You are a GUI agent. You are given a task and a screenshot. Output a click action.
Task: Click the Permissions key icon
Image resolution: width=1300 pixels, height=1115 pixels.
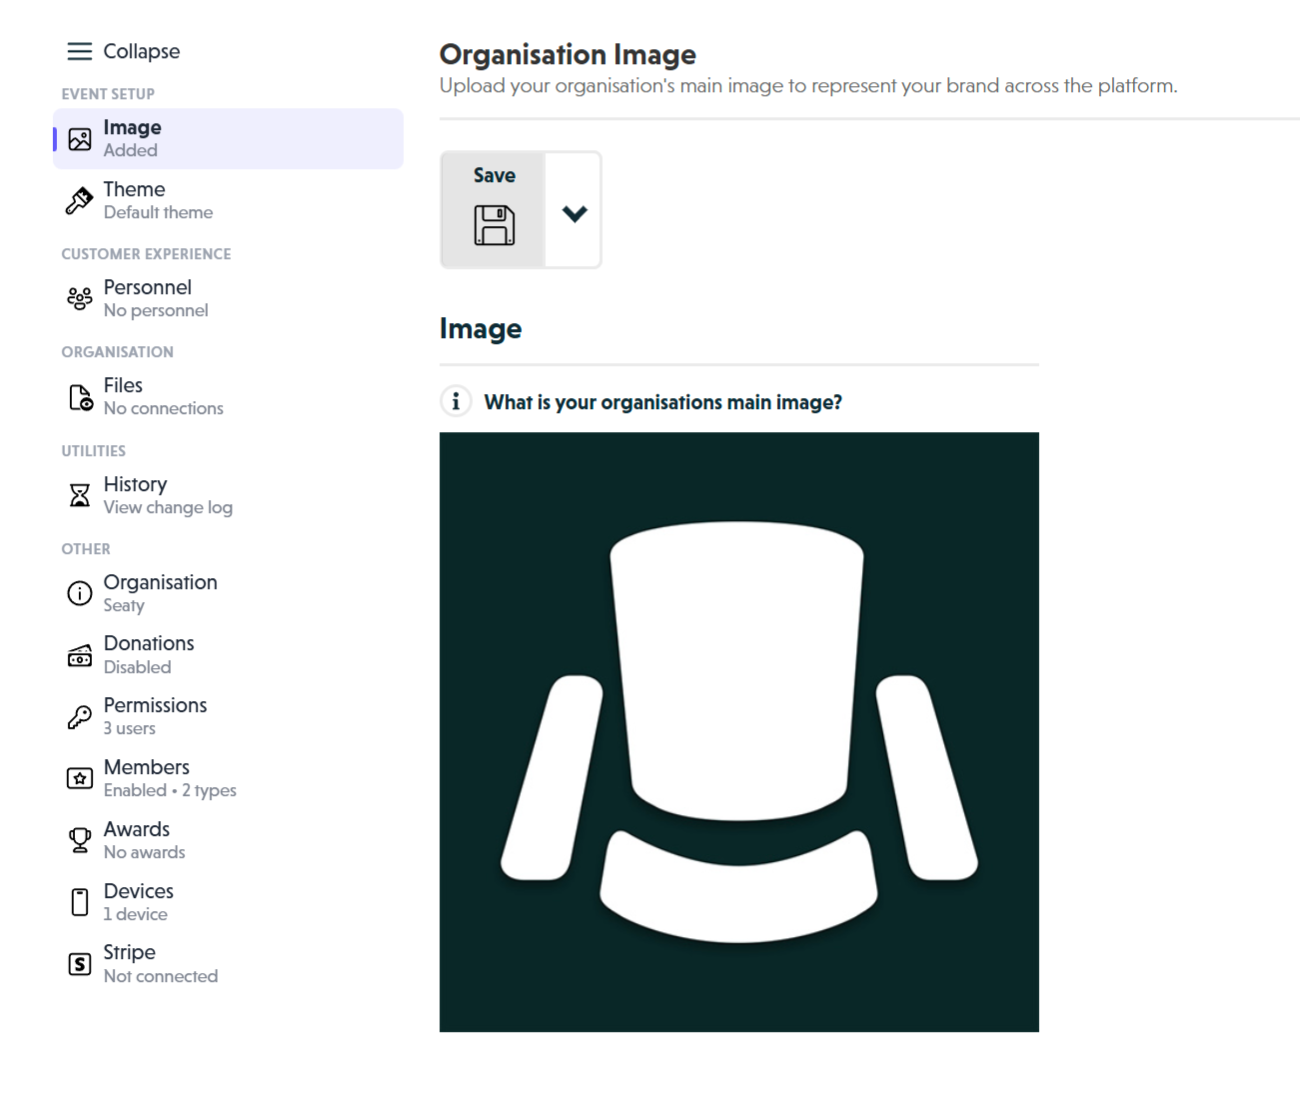[x=80, y=716]
